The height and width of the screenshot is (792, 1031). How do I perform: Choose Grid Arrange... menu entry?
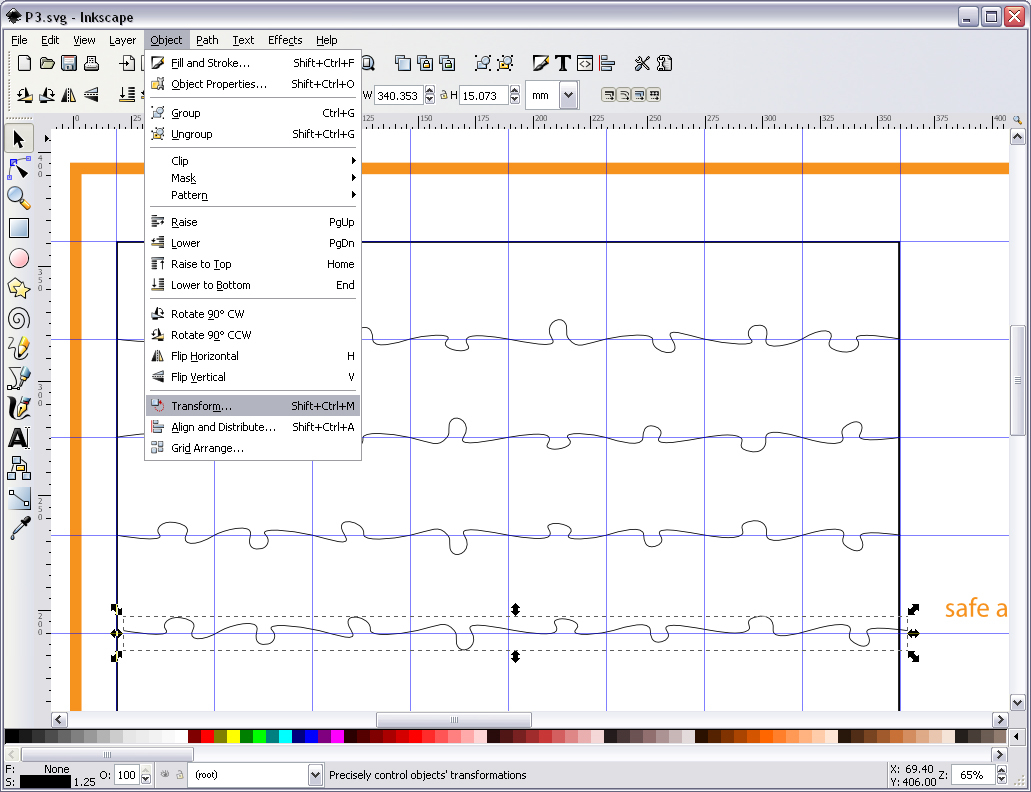(253, 448)
